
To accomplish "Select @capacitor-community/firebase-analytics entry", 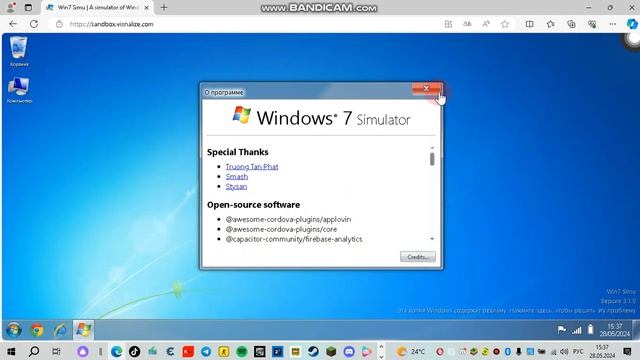I will point(294,239).
